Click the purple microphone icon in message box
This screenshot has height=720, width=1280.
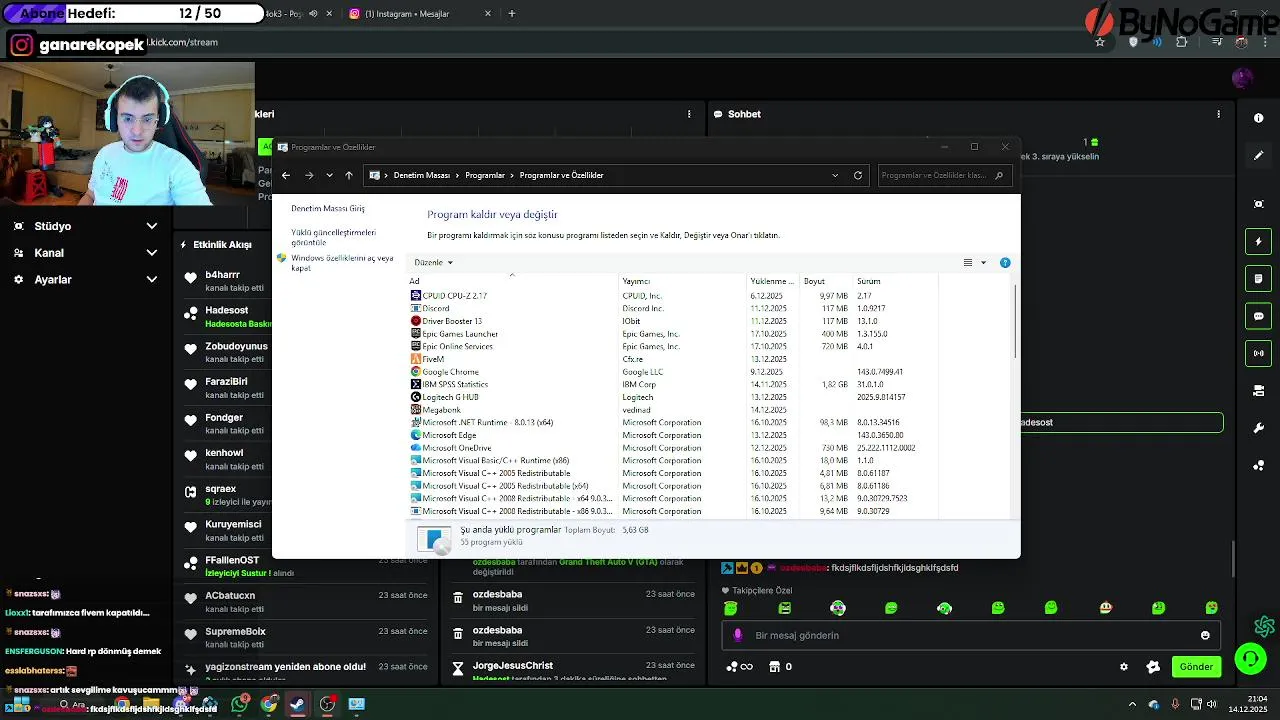[738, 635]
